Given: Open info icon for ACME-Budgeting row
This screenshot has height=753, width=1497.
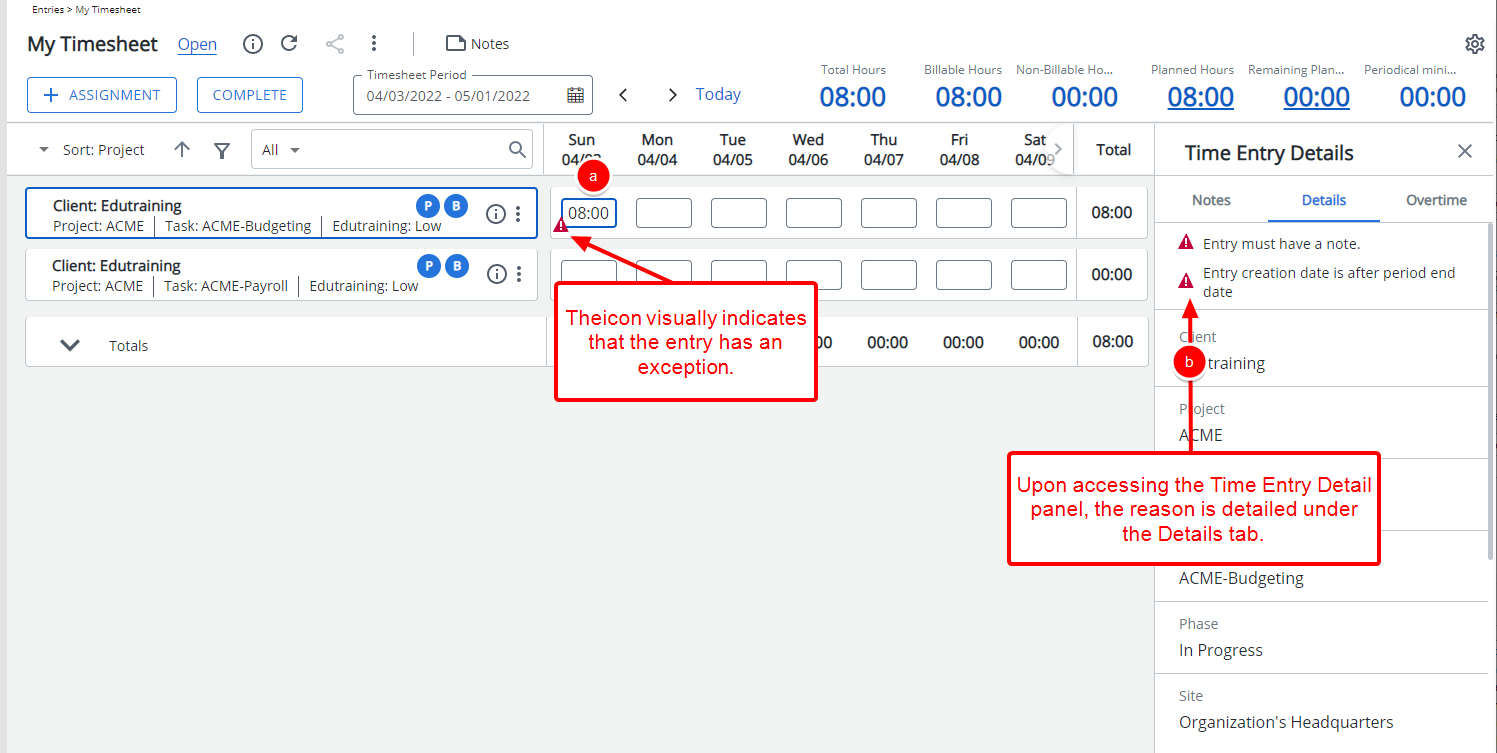Looking at the screenshot, I should [496, 214].
